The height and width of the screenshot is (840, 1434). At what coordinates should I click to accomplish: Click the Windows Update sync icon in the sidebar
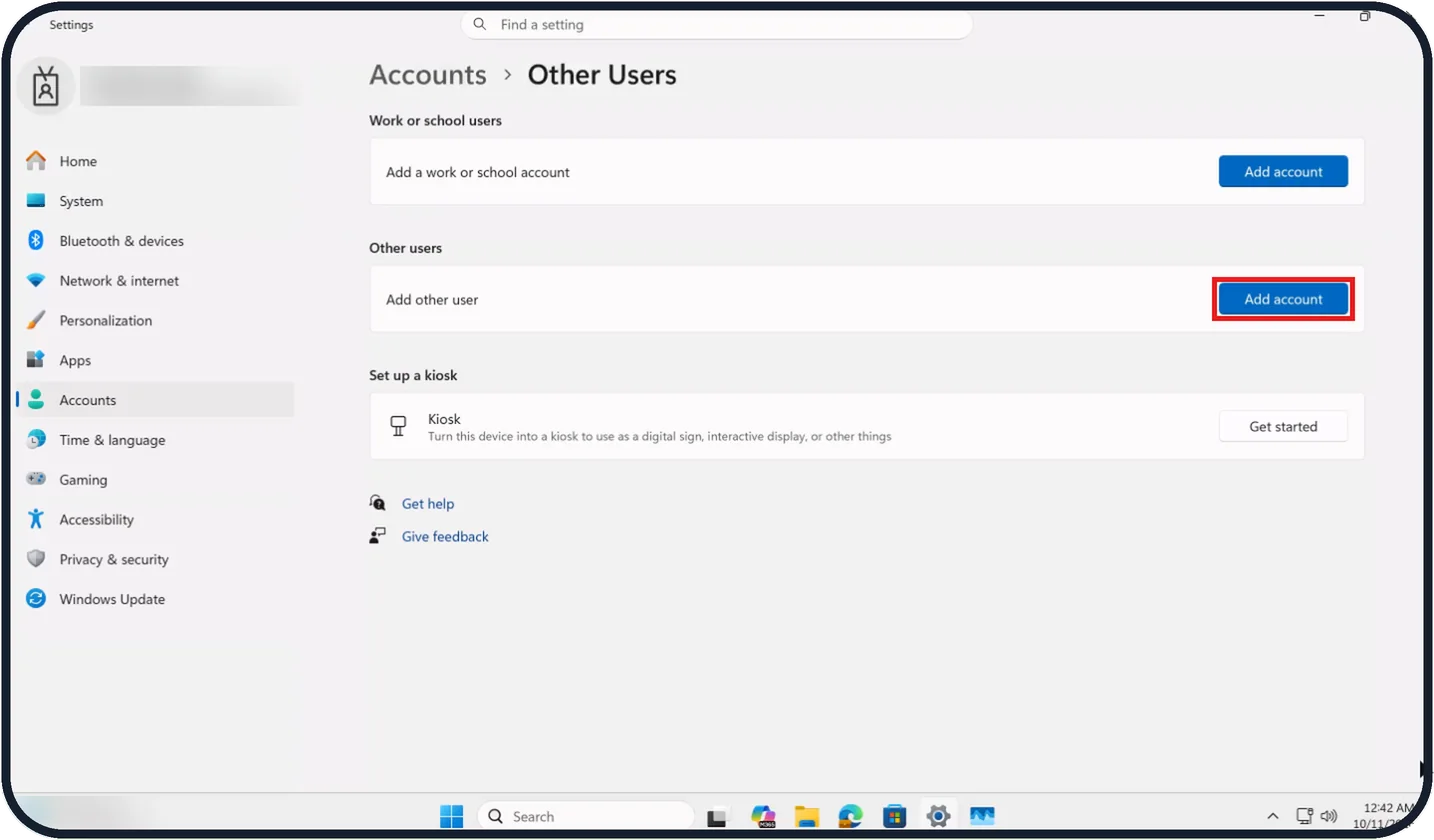click(36, 599)
